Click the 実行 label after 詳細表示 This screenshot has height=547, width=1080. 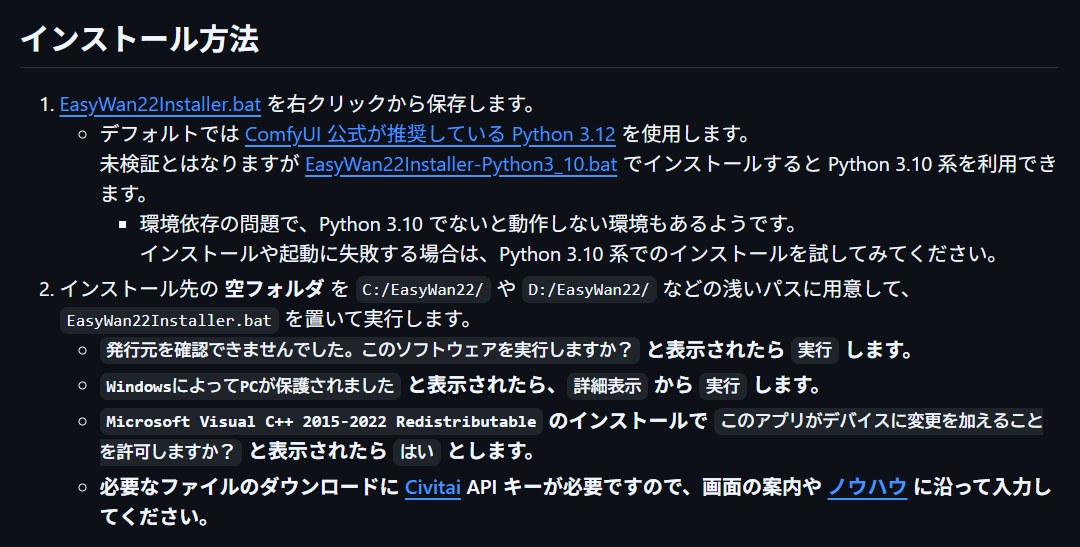pyautogui.click(x=722, y=386)
